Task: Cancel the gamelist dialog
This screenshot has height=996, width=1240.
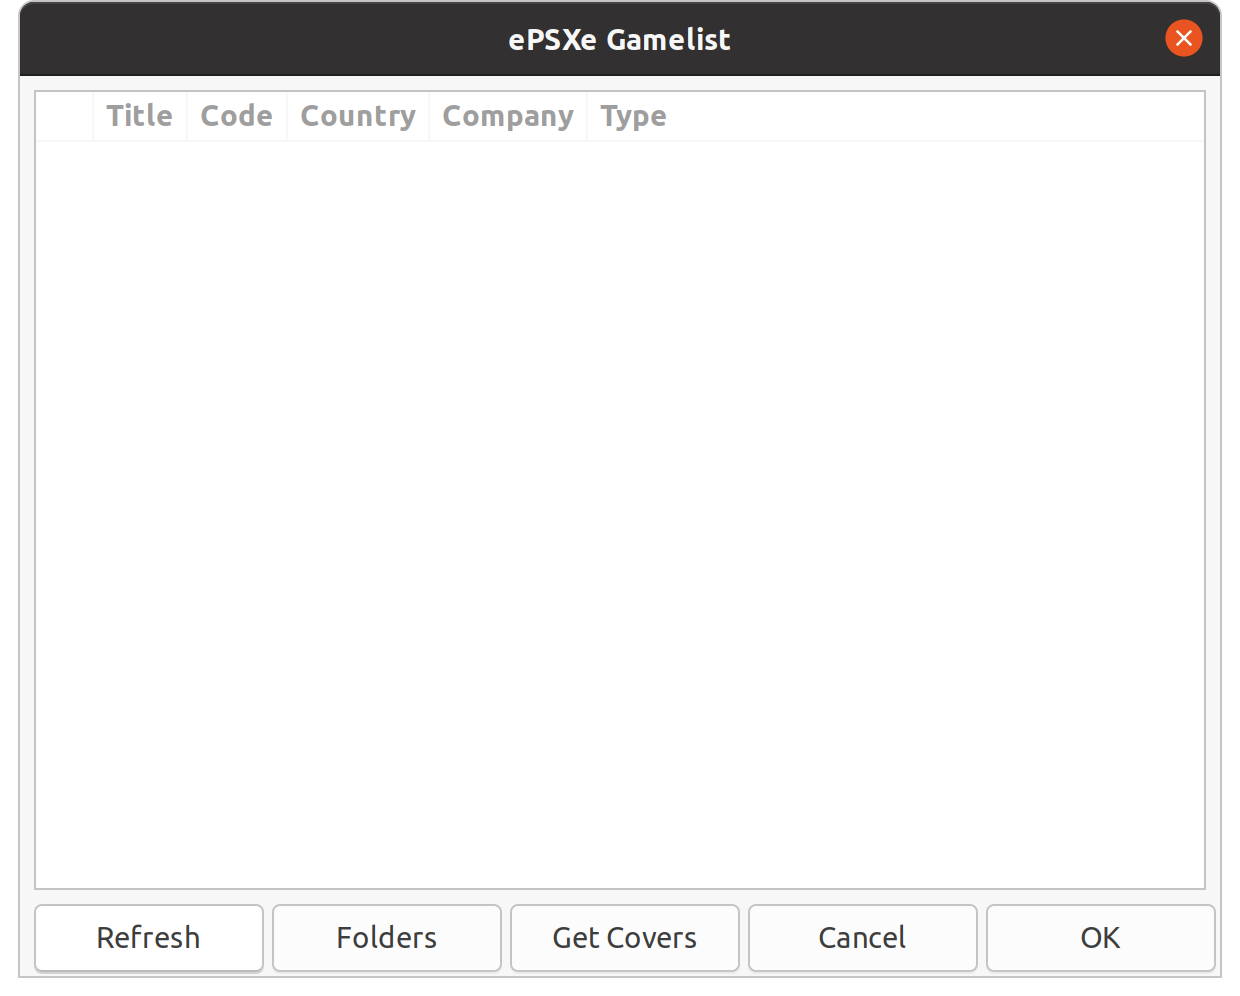Action: pyautogui.click(x=863, y=938)
